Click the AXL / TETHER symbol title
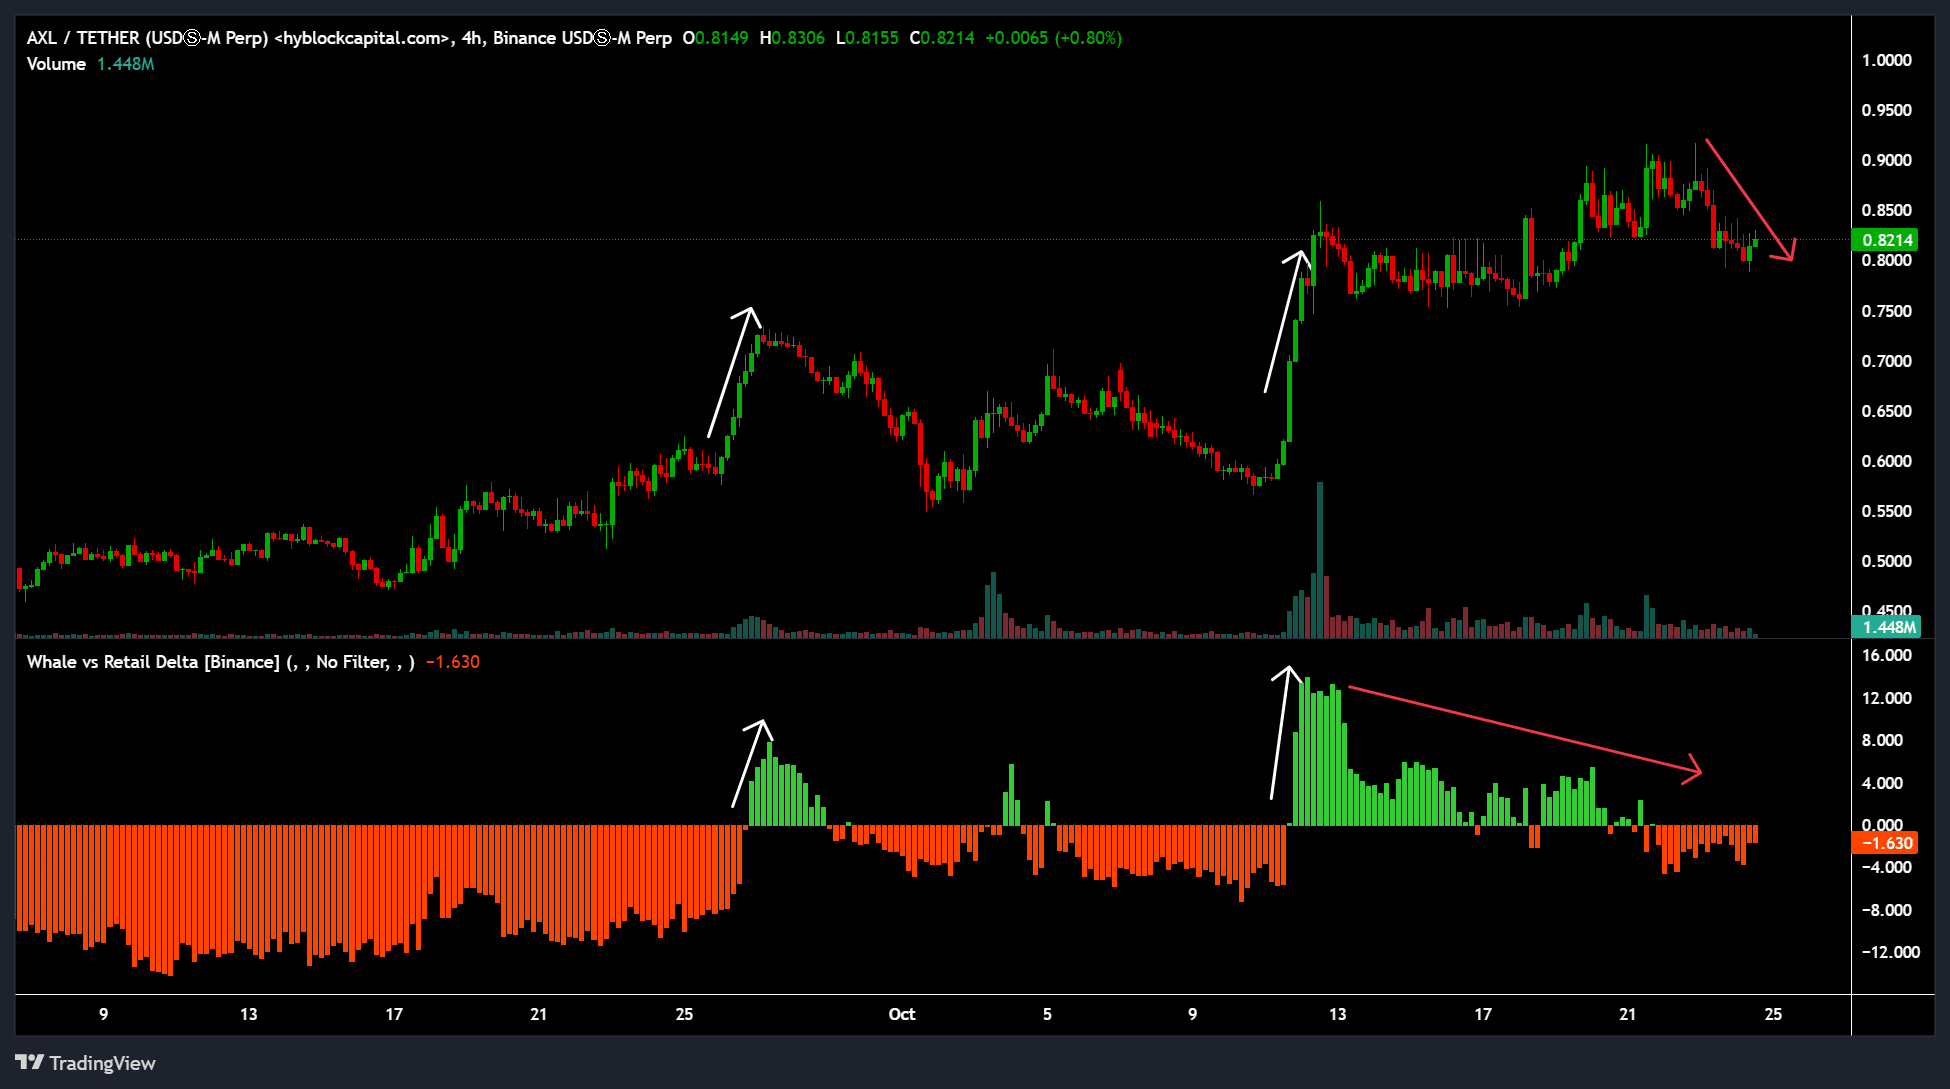The image size is (1950, 1089). tap(349, 38)
